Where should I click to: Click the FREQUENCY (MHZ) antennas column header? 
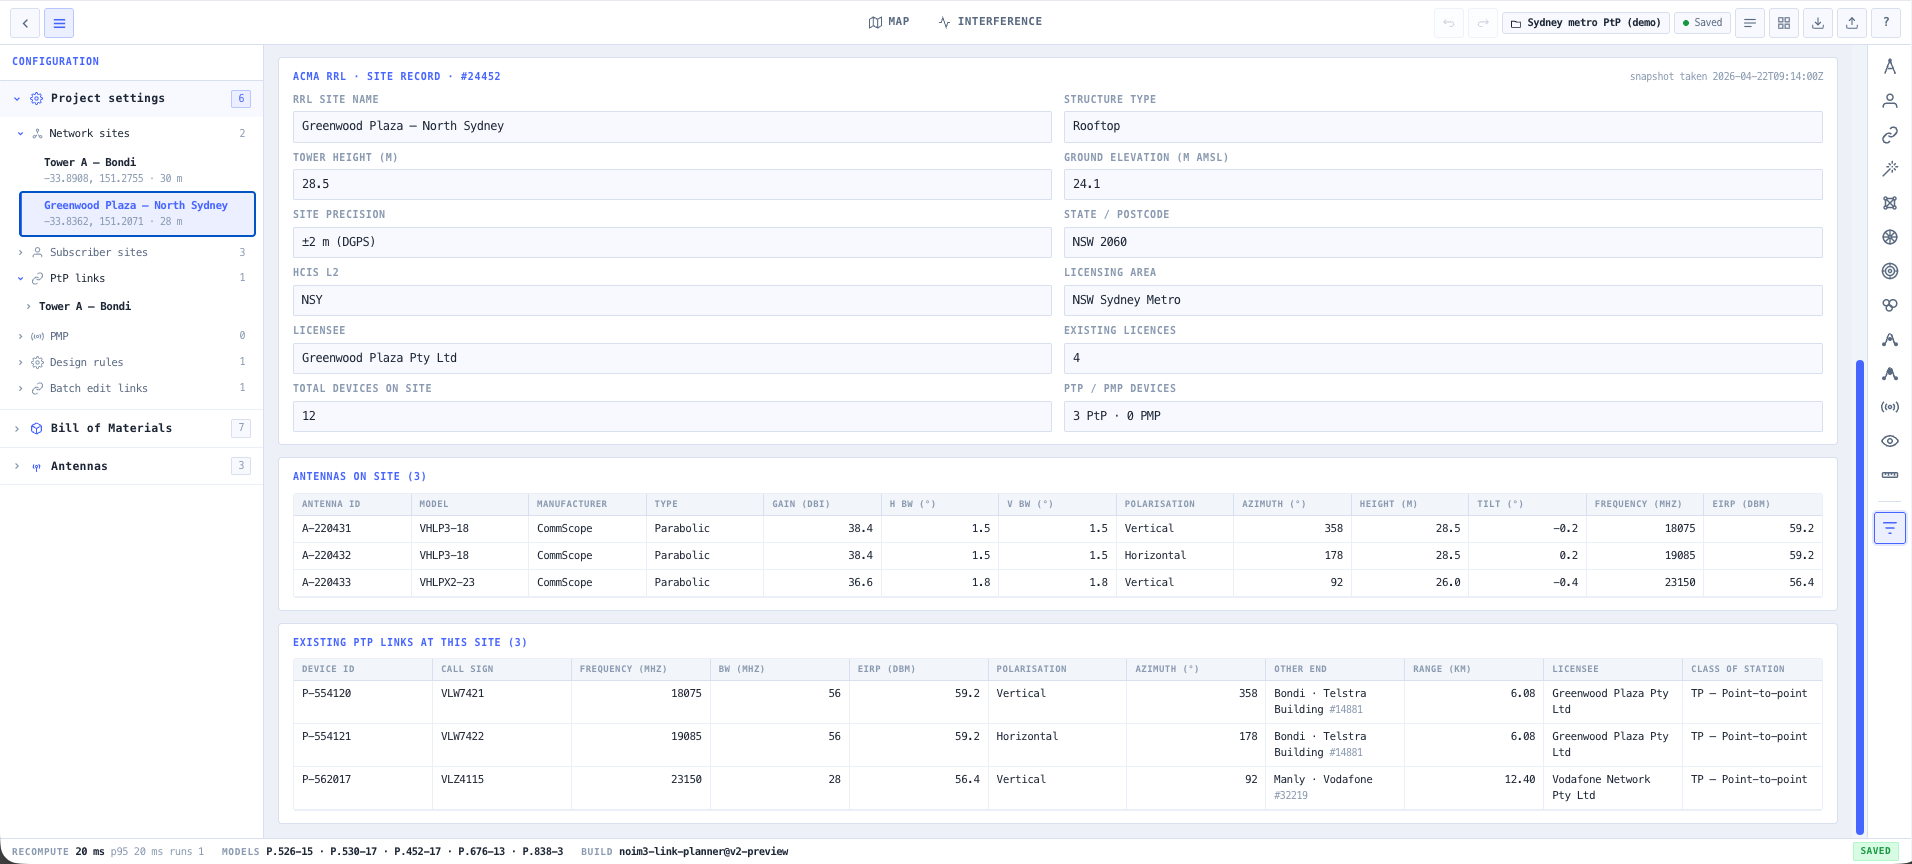1645,505
